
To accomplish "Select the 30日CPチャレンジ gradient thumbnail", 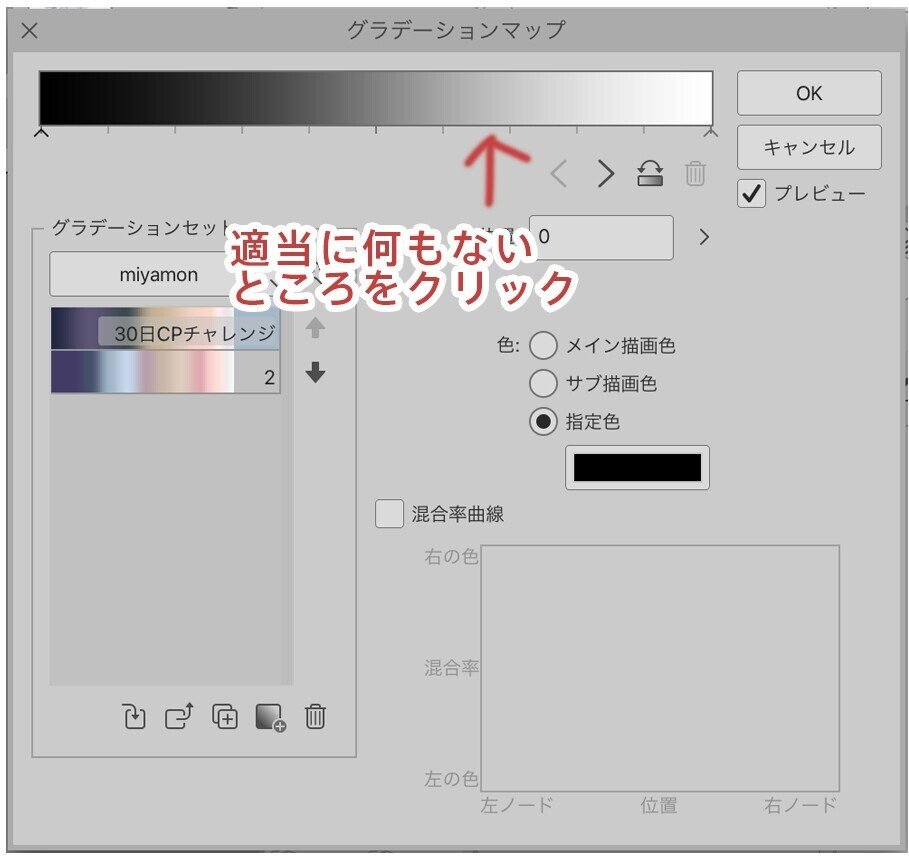I will coord(165,327).
